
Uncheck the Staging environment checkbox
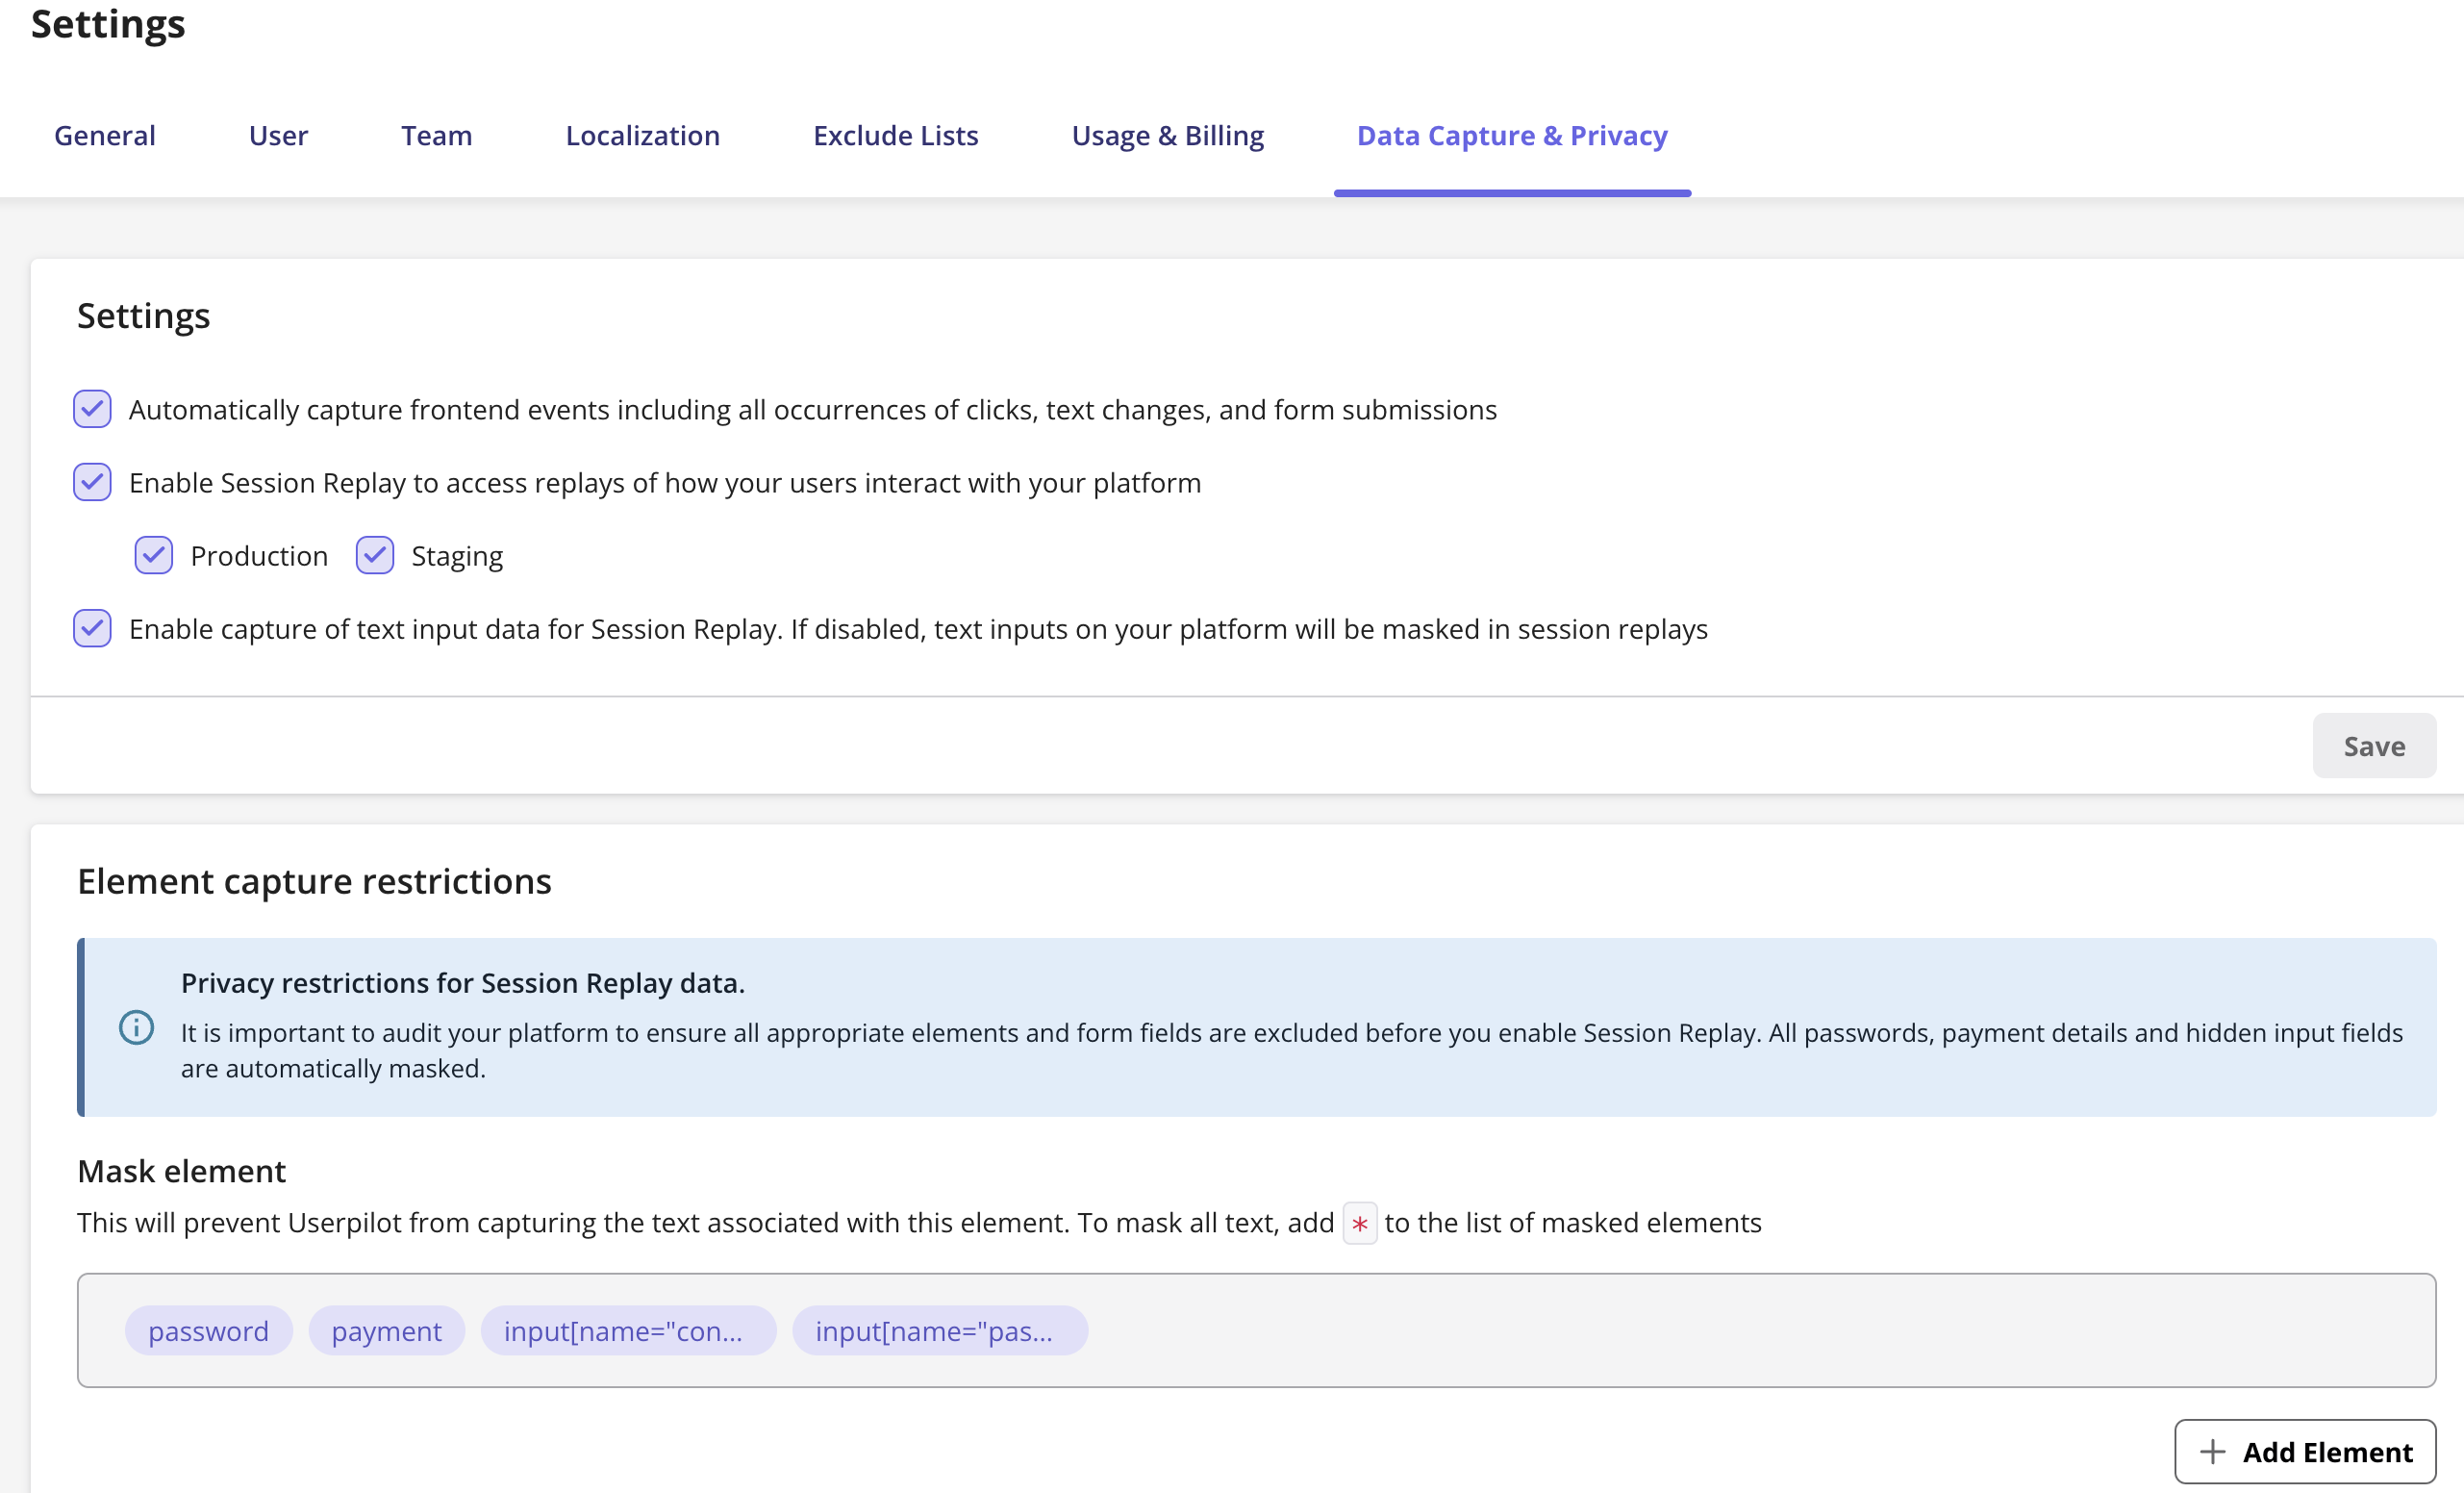375,555
